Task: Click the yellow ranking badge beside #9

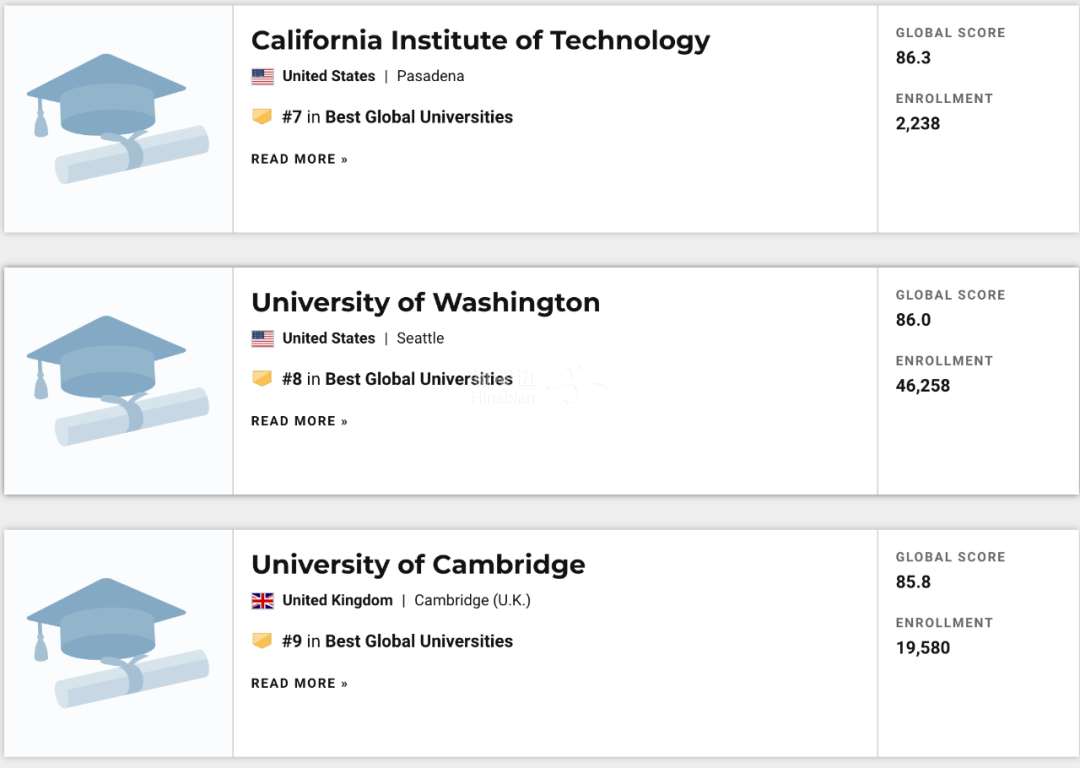Action: pos(262,641)
